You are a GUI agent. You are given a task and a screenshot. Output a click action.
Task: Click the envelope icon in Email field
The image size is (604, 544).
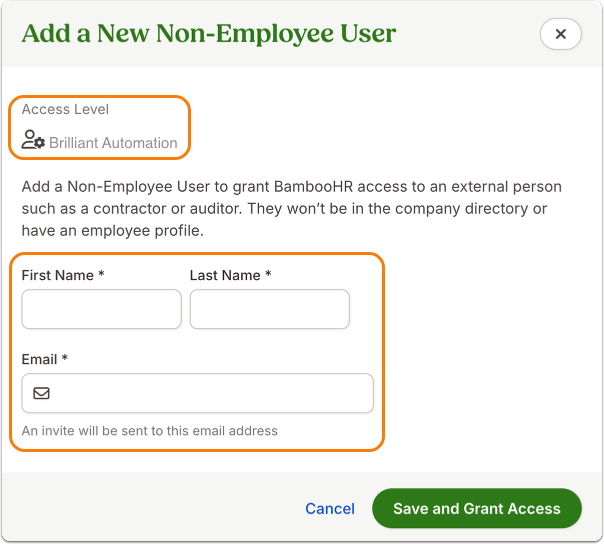coord(41,393)
